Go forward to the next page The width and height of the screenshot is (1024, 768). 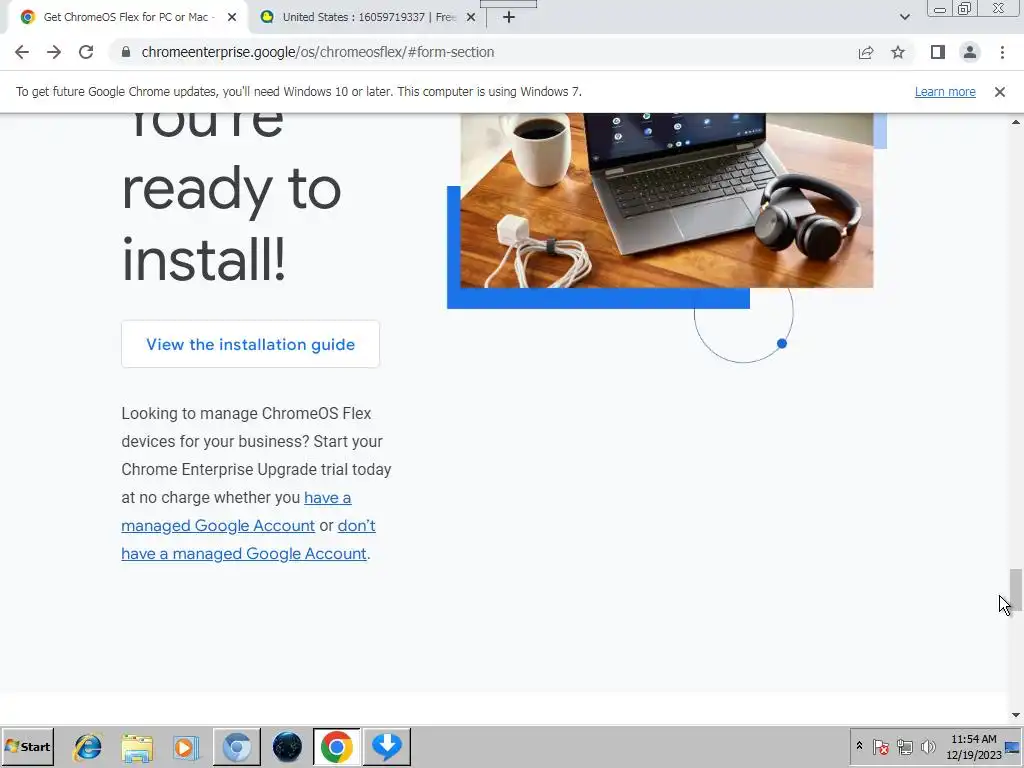click(x=54, y=52)
